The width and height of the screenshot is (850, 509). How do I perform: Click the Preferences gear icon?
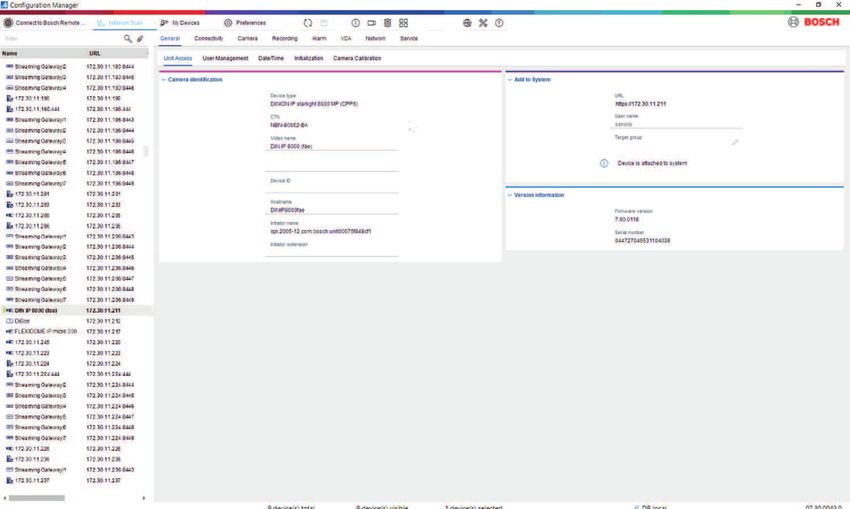point(228,23)
